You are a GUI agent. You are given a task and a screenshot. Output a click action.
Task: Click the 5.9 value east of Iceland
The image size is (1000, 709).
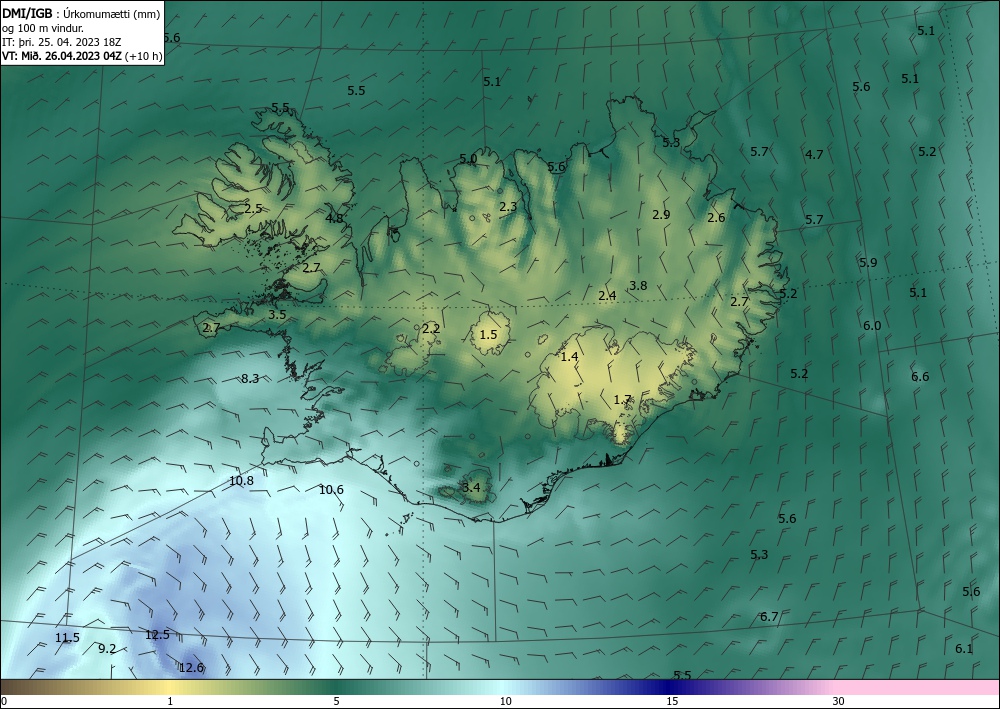[868, 263]
